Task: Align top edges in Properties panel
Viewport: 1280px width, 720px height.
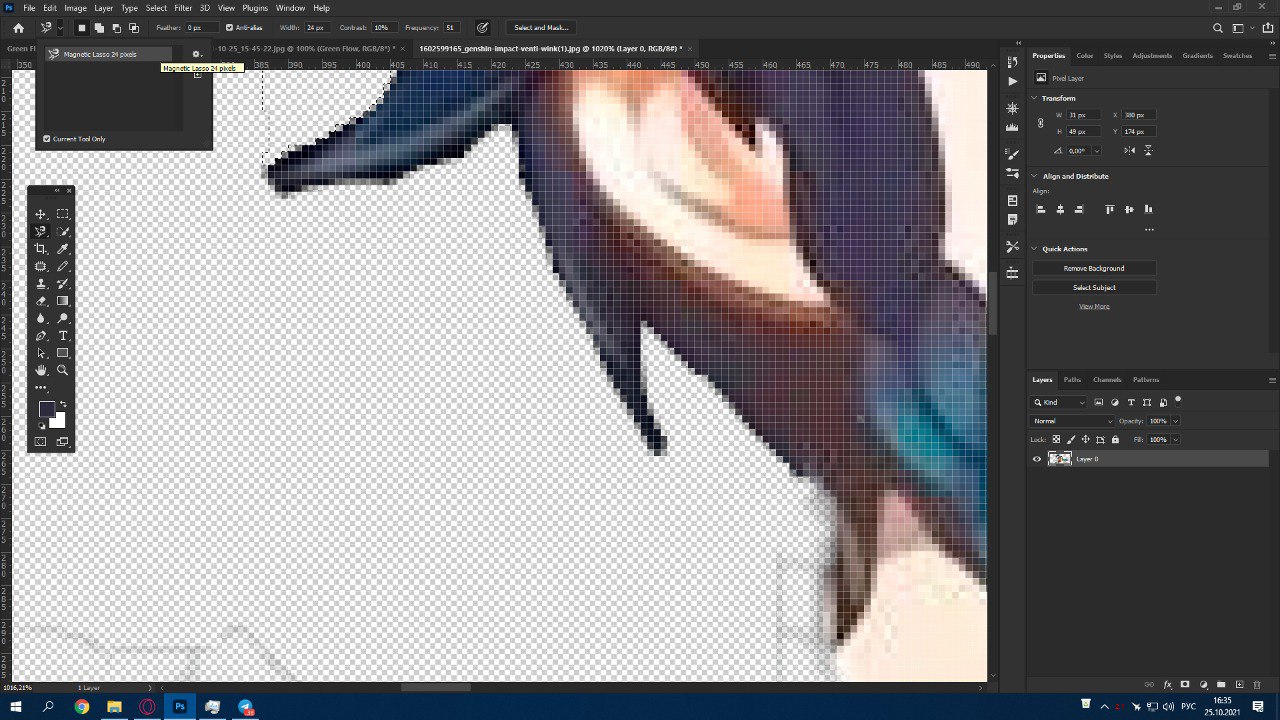Action: coord(1110,210)
